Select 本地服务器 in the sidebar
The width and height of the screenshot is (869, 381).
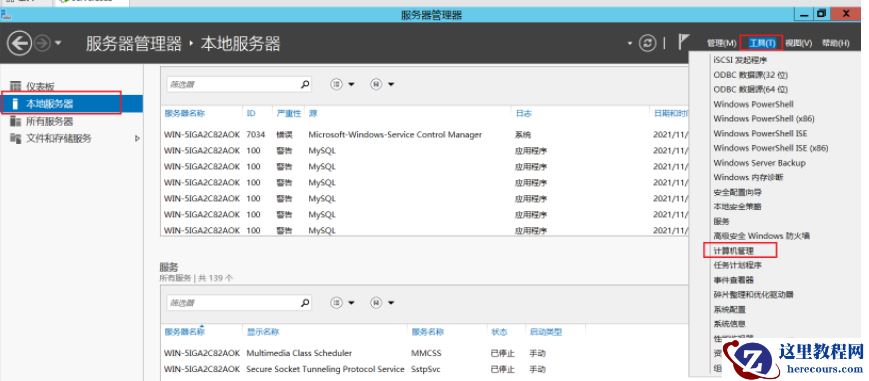point(71,104)
